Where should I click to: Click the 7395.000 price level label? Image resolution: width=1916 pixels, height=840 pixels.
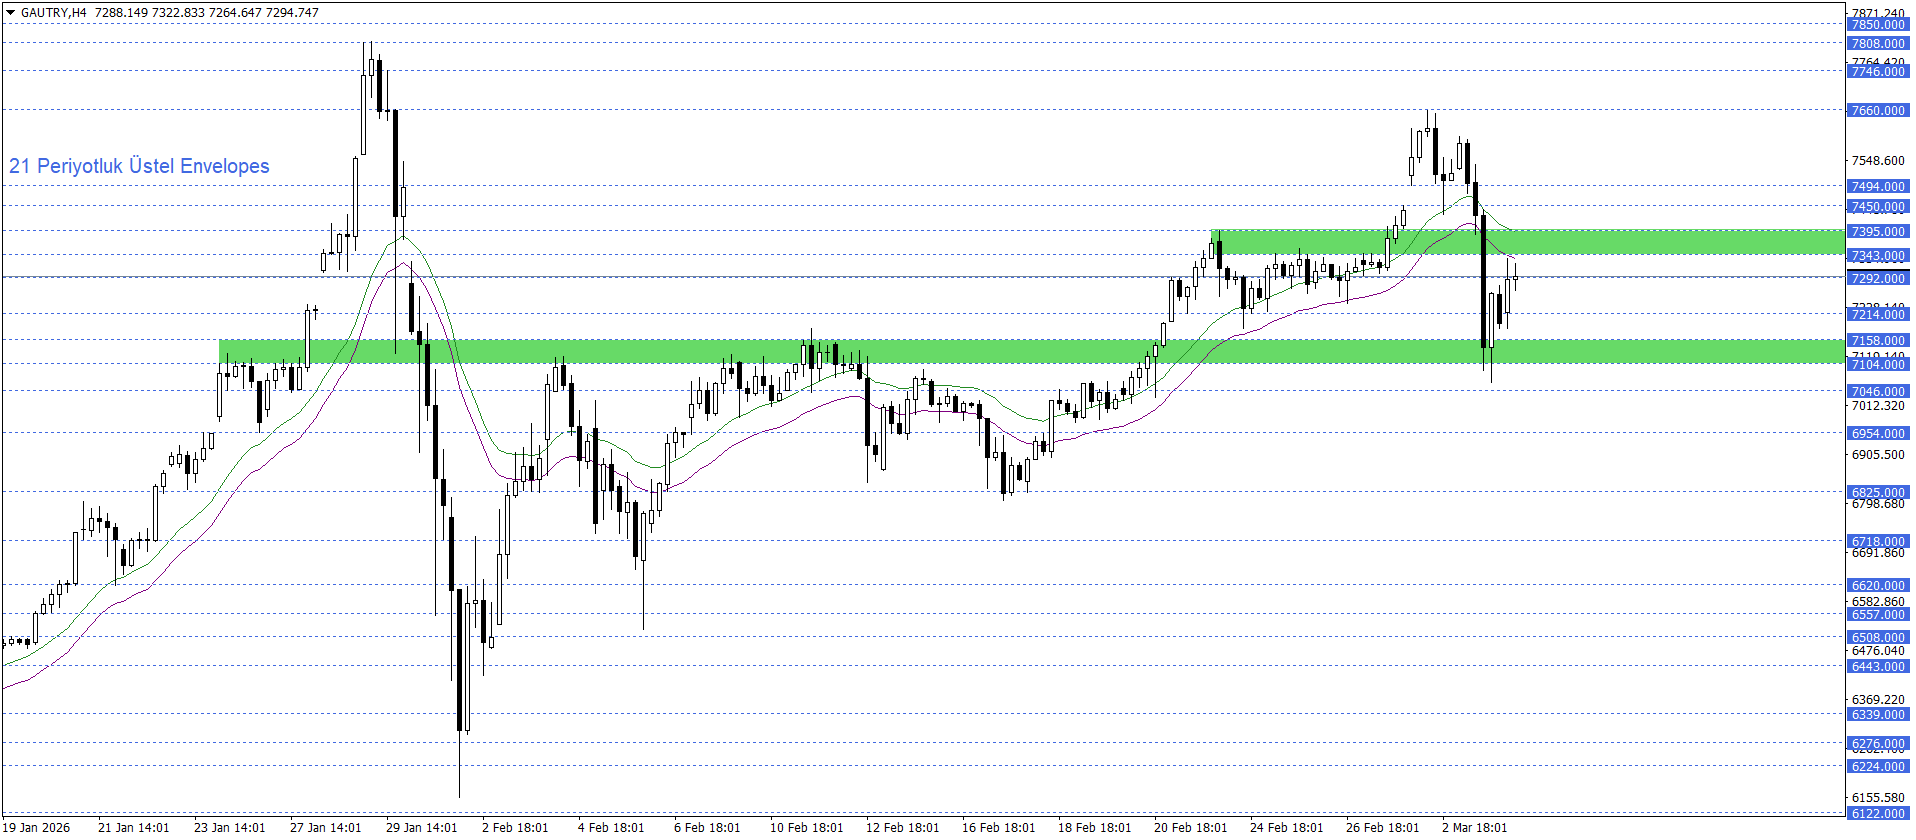tap(1877, 232)
